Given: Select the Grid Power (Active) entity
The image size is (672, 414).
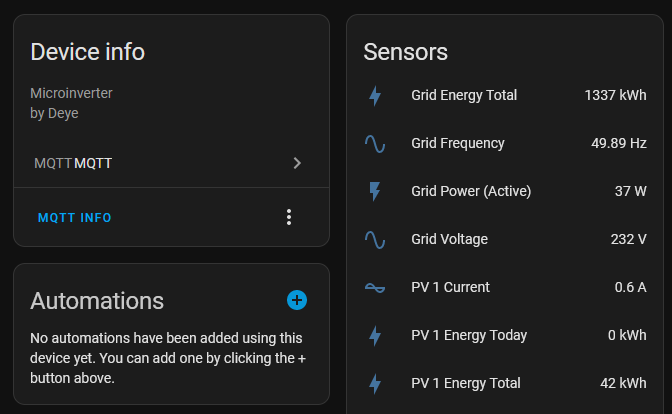Looking at the screenshot, I should (505, 191).
